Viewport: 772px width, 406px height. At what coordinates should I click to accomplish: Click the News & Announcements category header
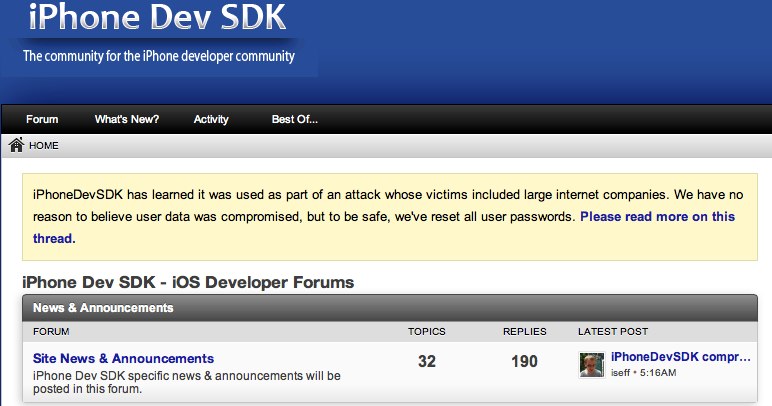(103, 308)
